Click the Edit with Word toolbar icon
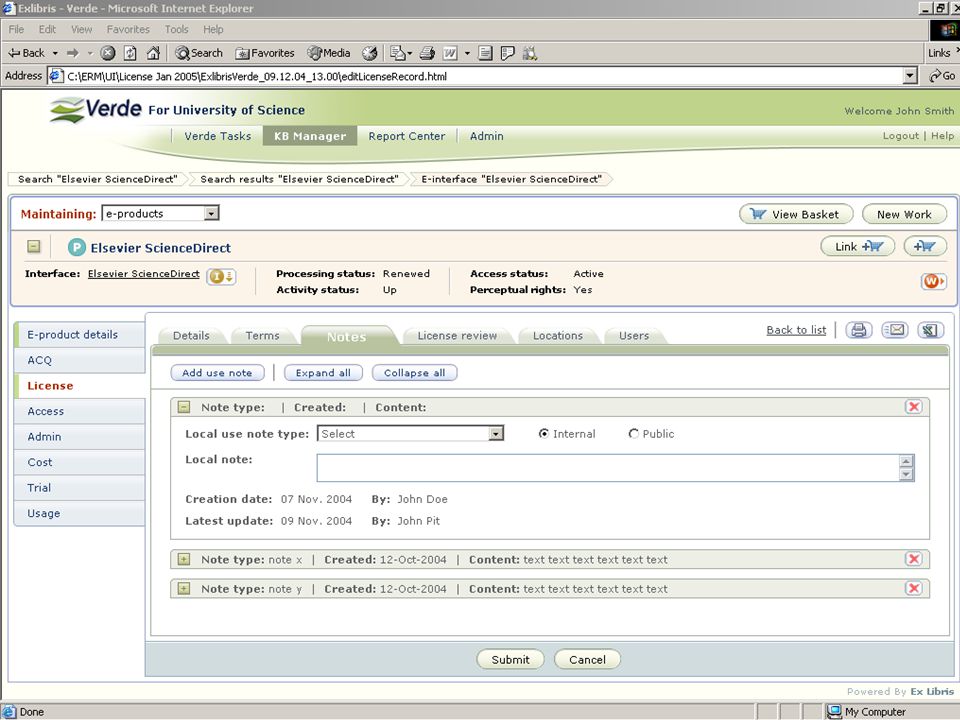This screenshot has height=720, width=960. tap(450, 53)
